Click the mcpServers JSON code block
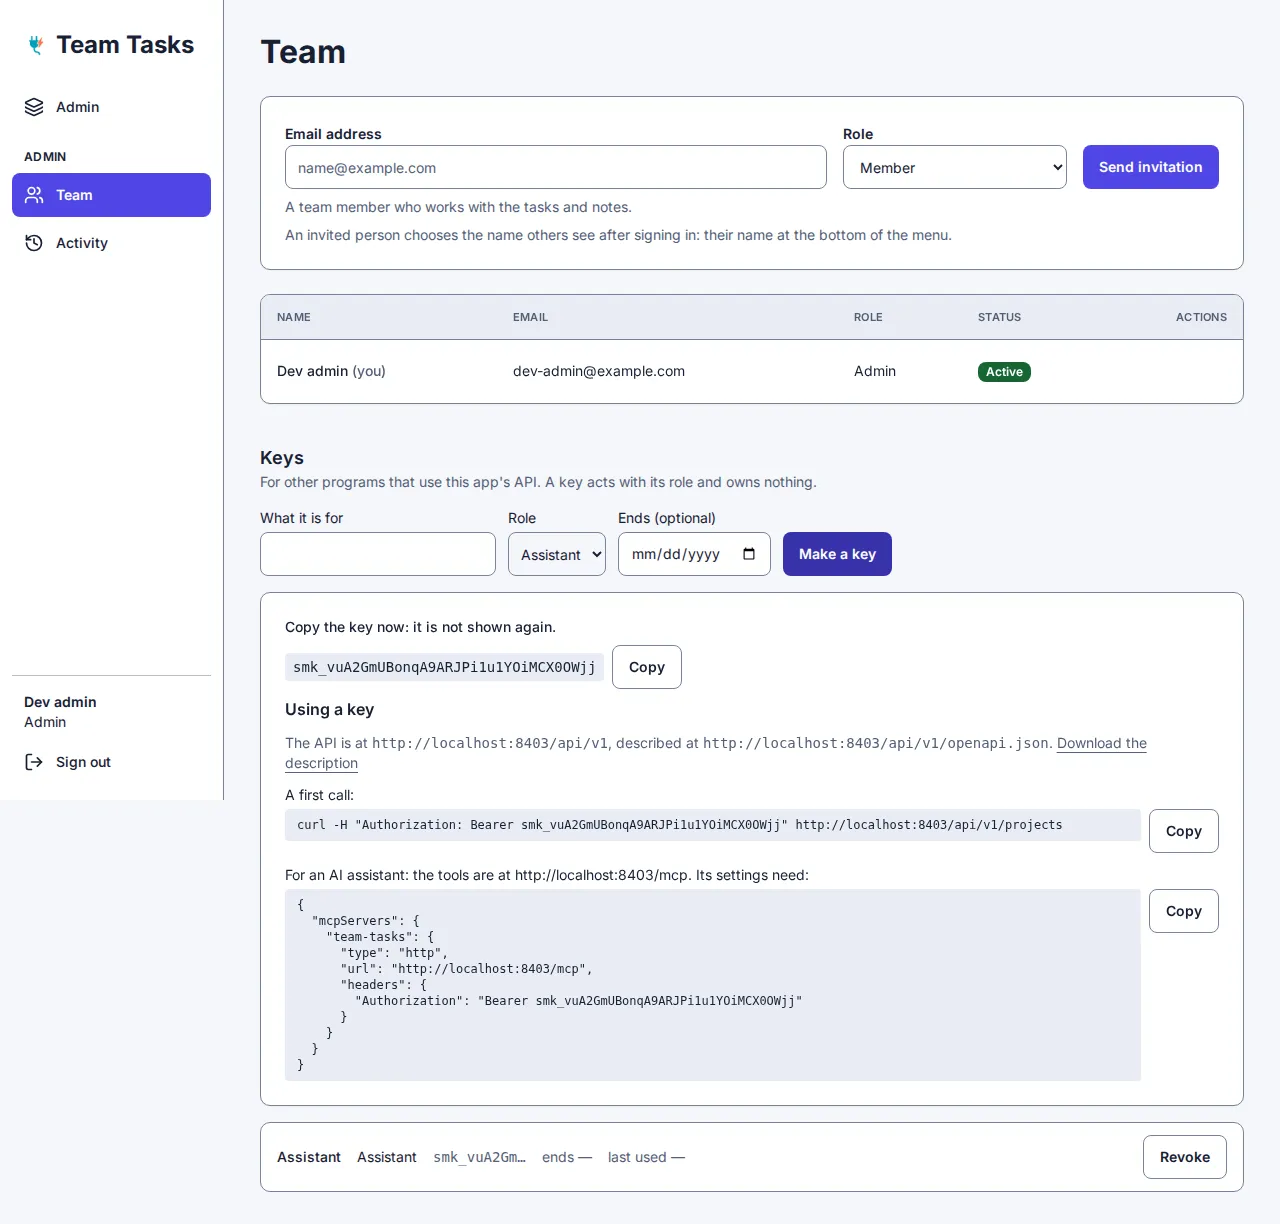Image resolution: width=1280 pixels, height=1224 pixels. pos(713,985)
